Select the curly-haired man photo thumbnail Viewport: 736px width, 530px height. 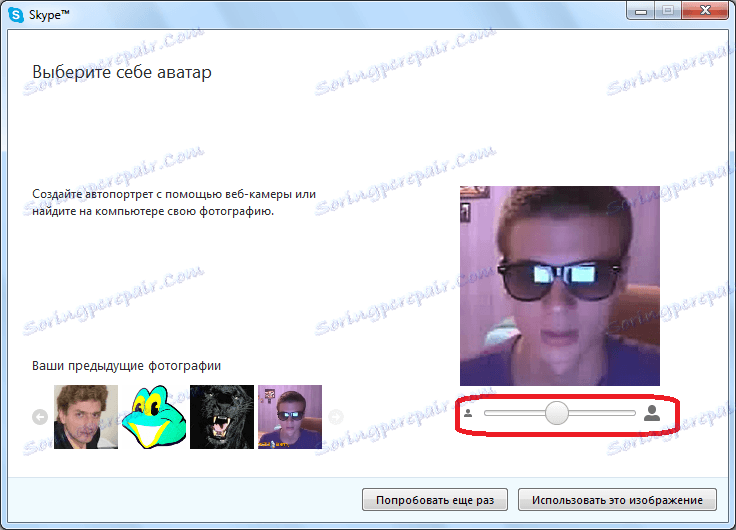86,417
